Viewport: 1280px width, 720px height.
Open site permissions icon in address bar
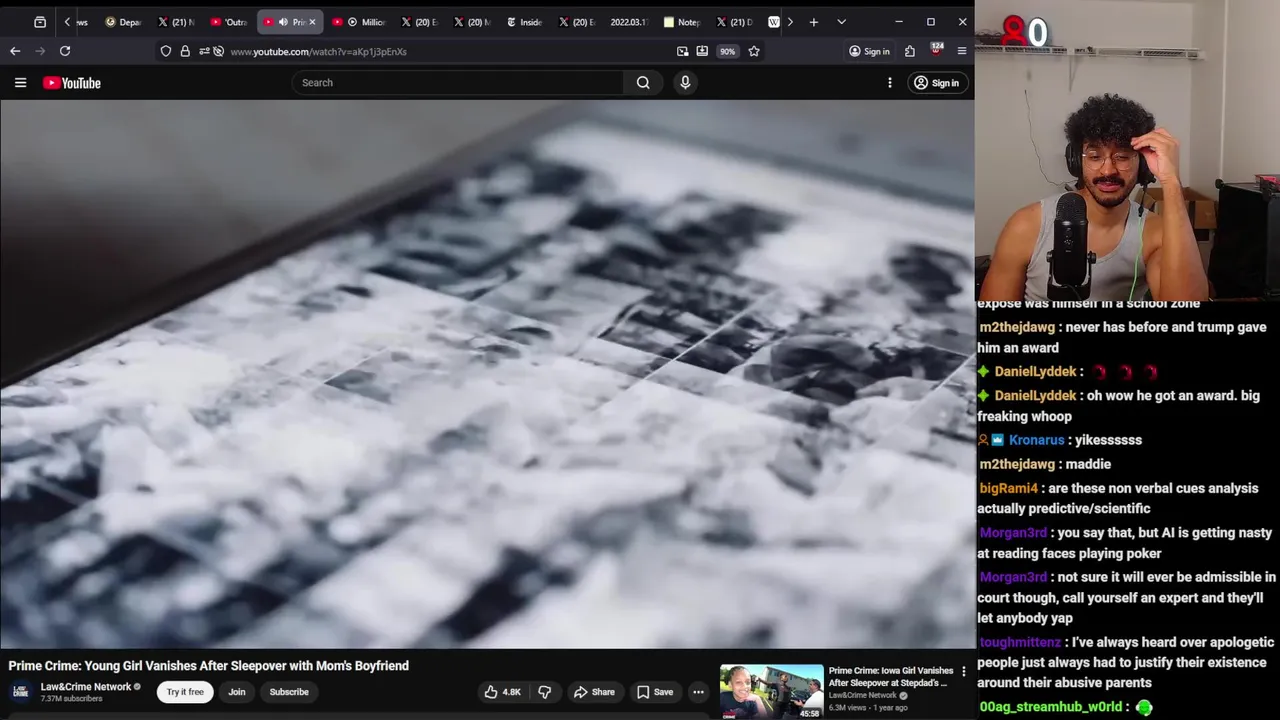(x=204, y=51)
